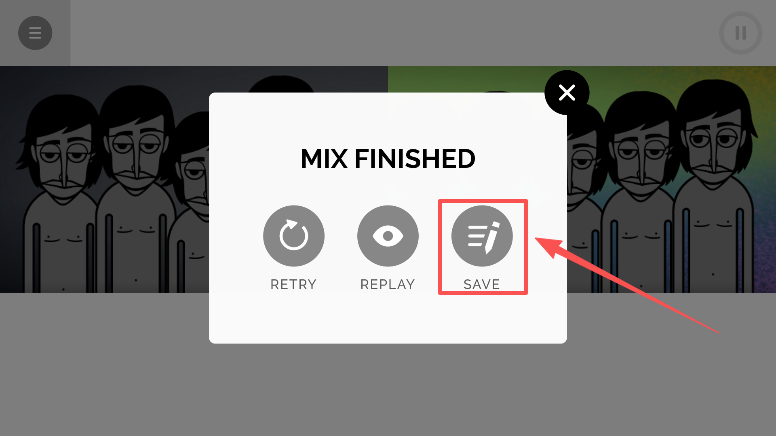The width and height of the screenshot is (776, 436).
Task: Select the RETRY text label
Action: point(293,284)
